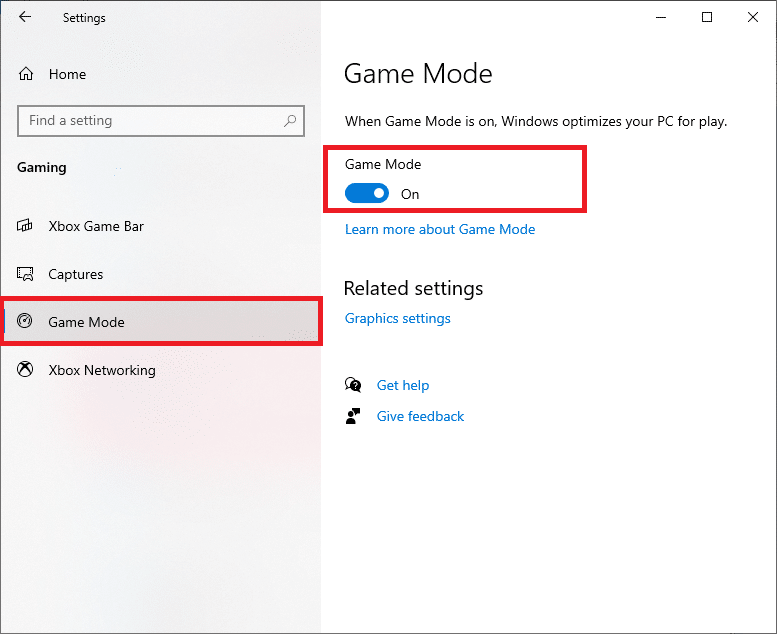Go to the Home settings page
The width and height of the screenshot is (777, 634).
pyautogui.click(x=67, y=74)
